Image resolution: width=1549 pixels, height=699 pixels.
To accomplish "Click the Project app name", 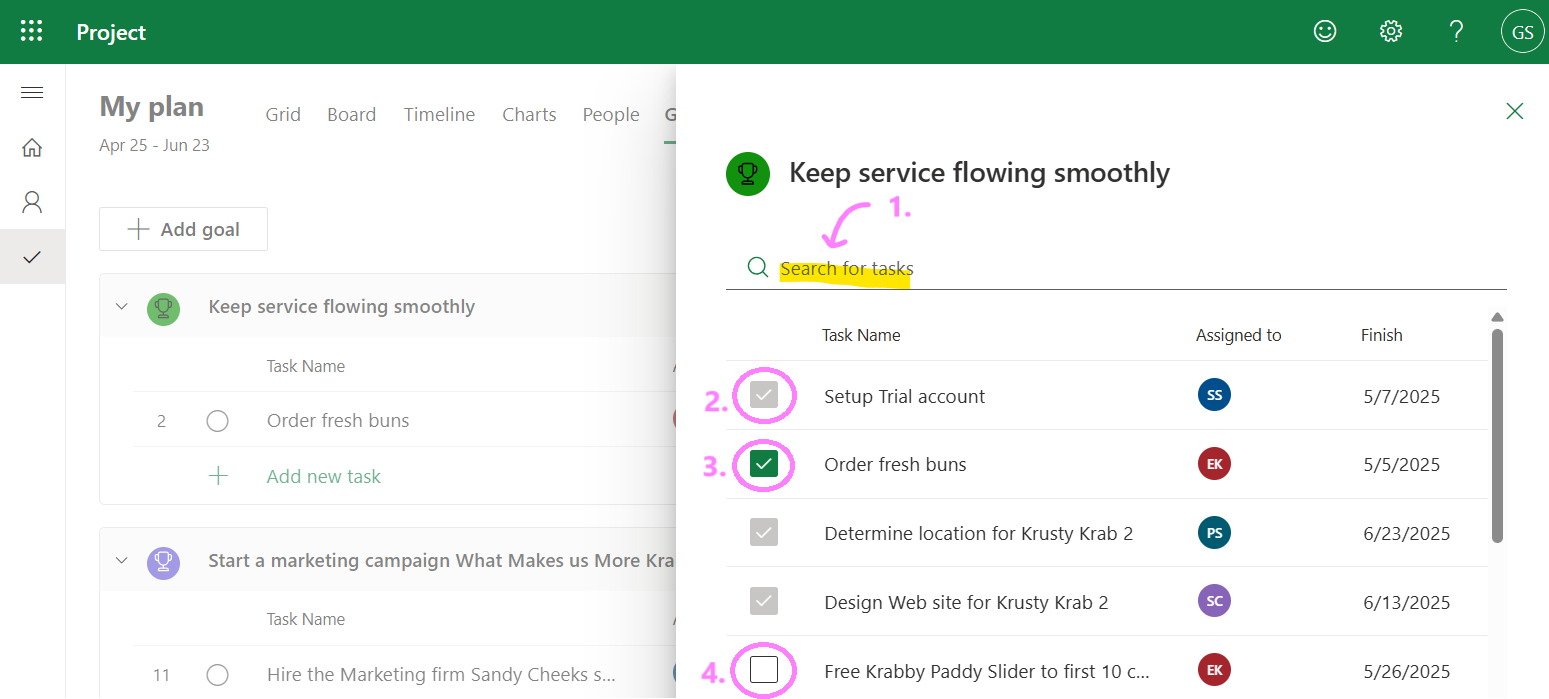I will [x=111, y=32].
